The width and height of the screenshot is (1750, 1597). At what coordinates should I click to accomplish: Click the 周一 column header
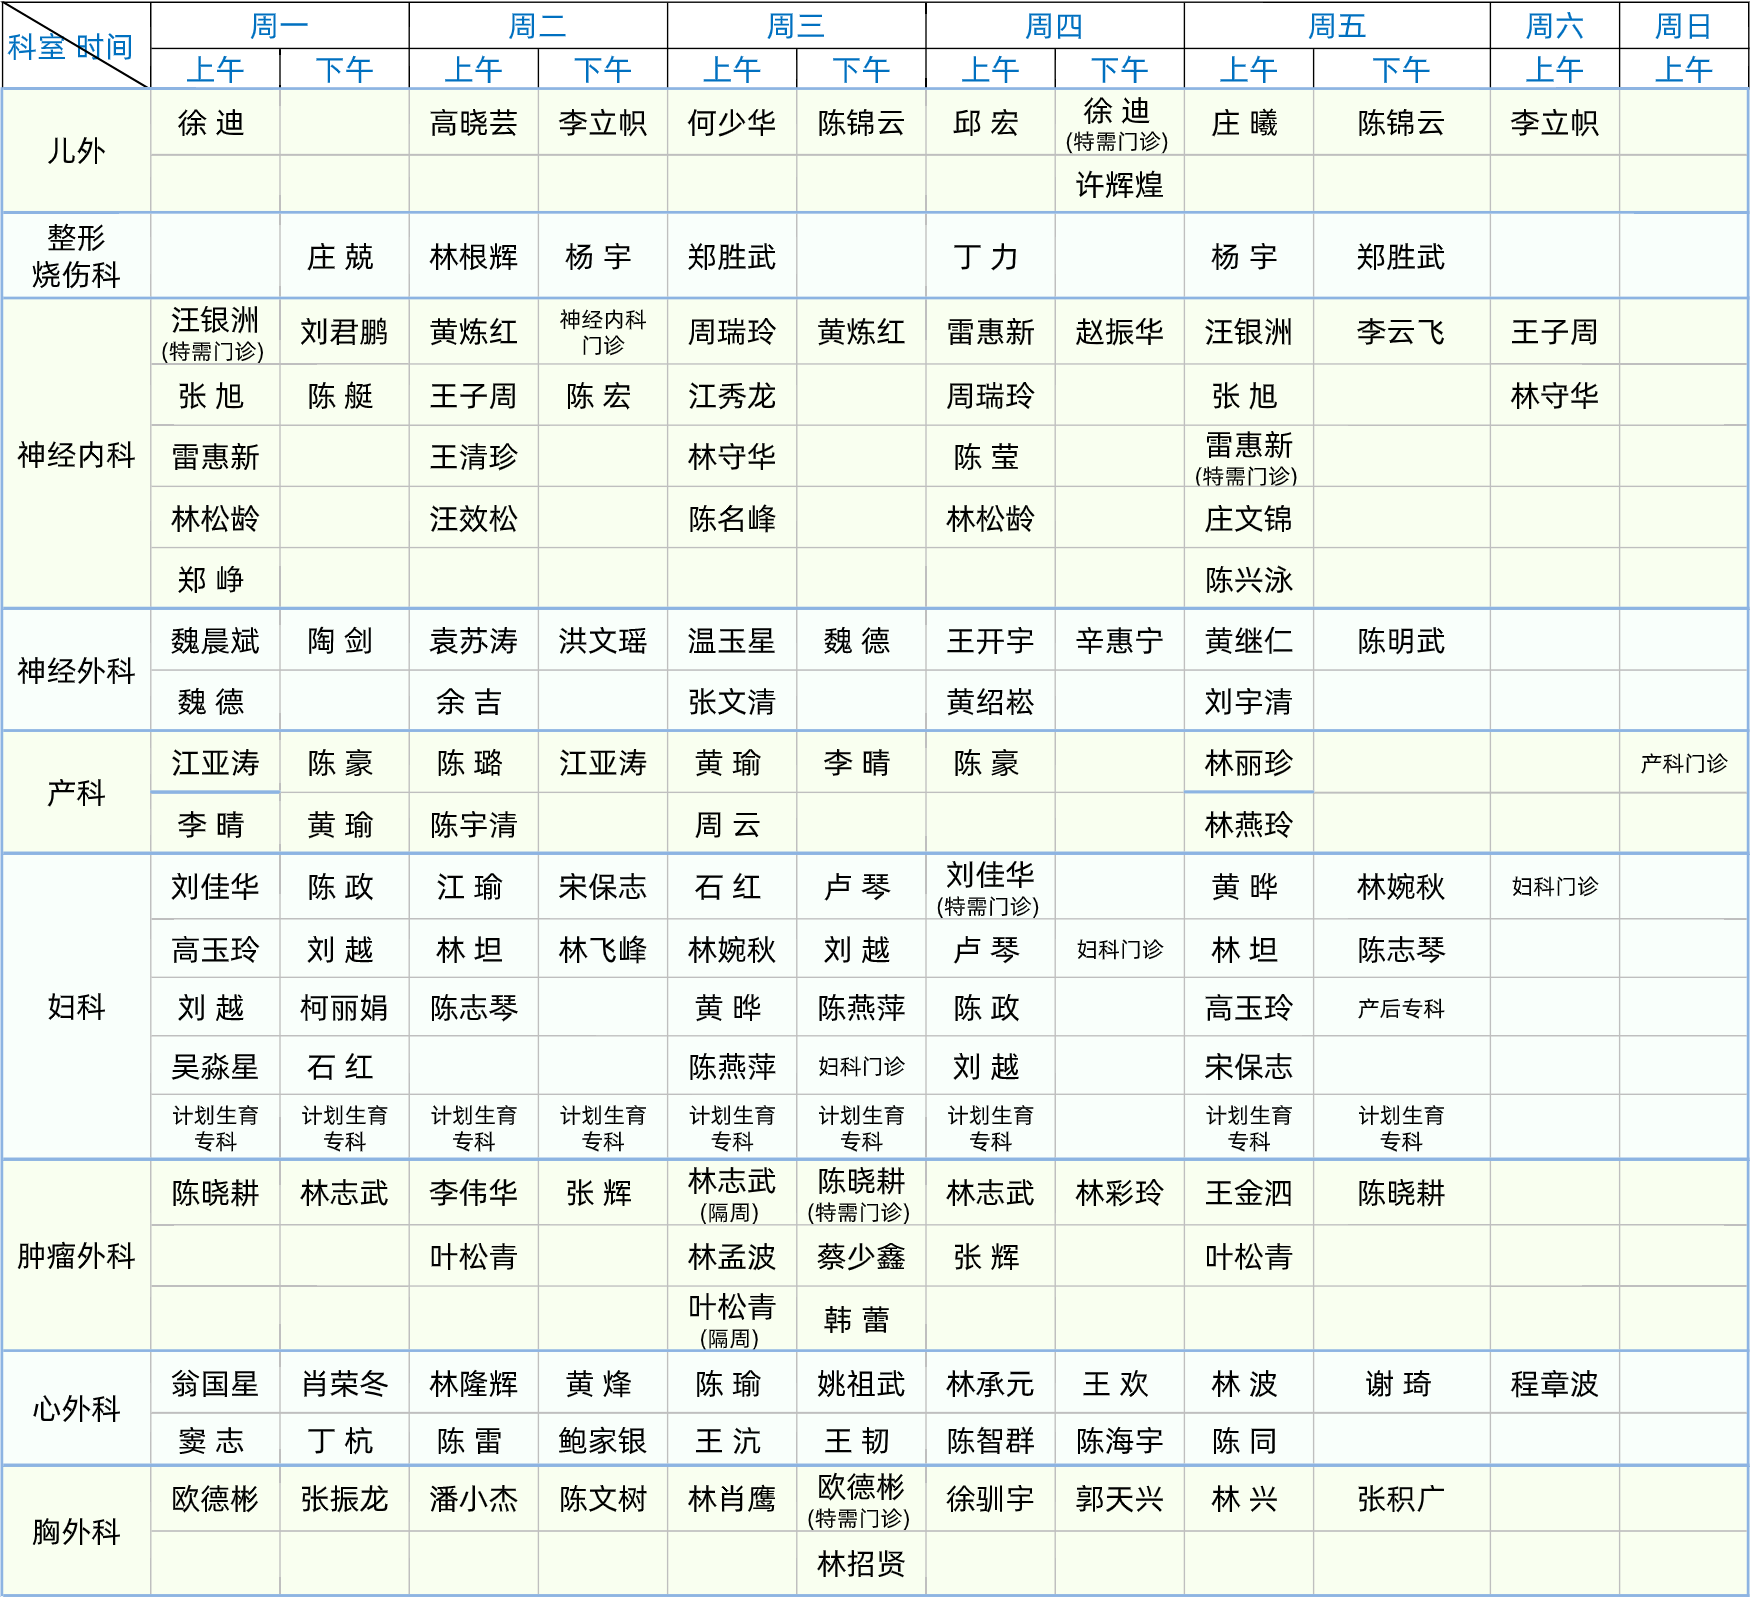click(x=279, y=26)
